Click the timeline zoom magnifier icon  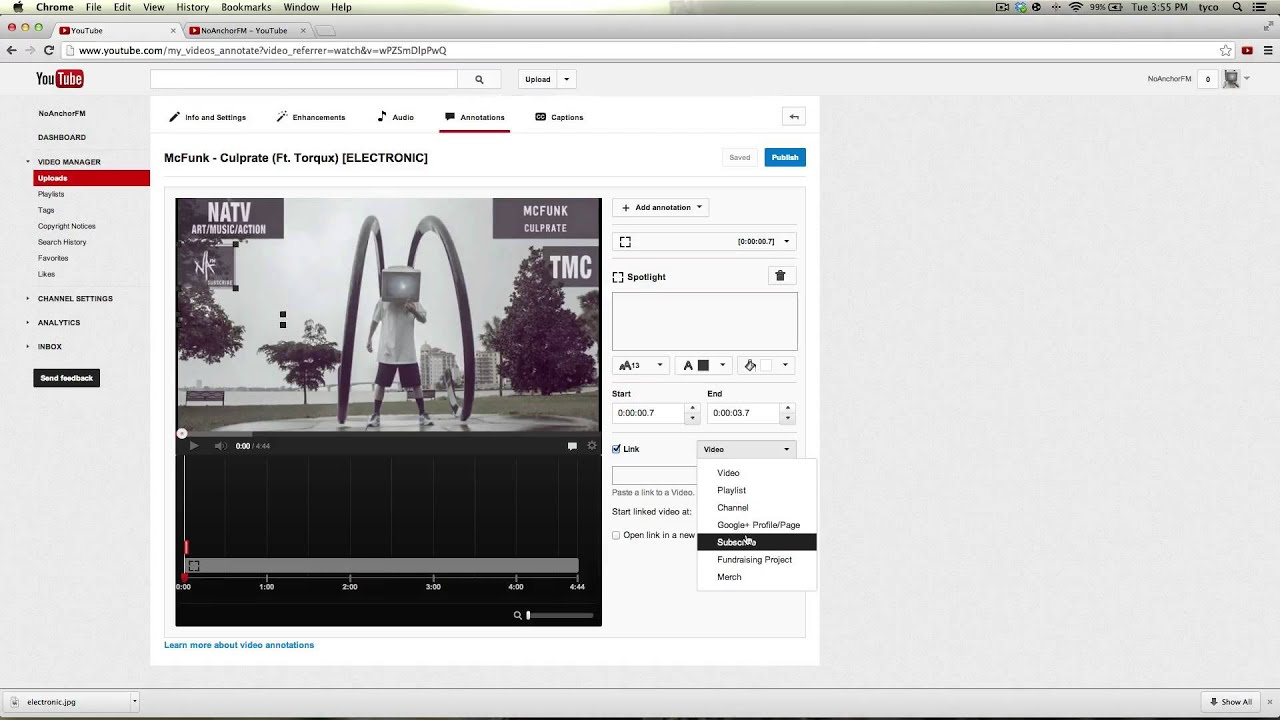[517, 615]
